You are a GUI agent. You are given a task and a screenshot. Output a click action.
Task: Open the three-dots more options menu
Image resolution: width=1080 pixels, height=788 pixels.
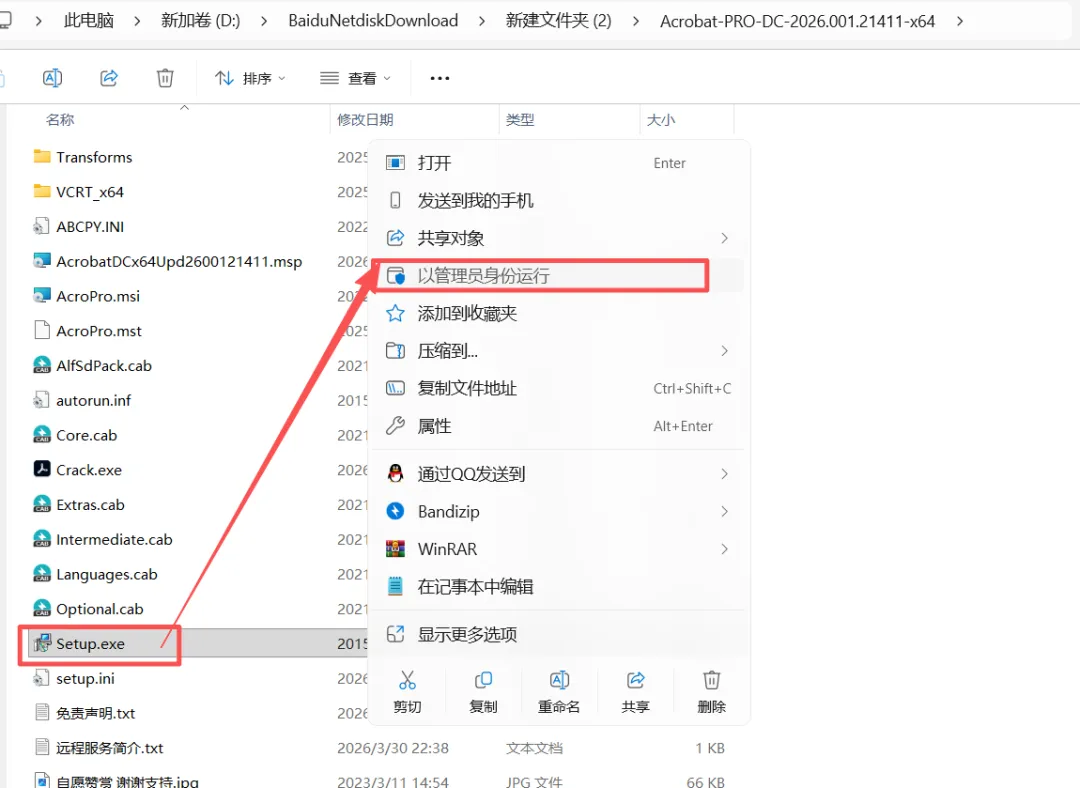439,79
